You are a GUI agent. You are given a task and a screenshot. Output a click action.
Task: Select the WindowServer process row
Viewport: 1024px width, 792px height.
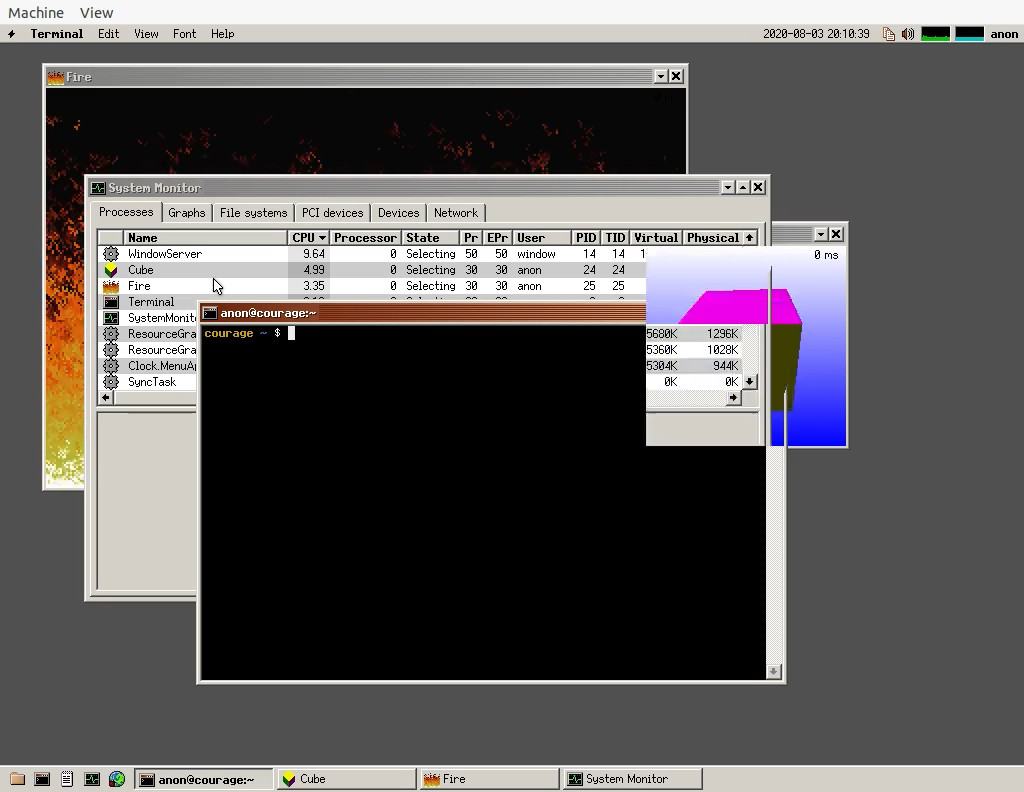[372, 253]
